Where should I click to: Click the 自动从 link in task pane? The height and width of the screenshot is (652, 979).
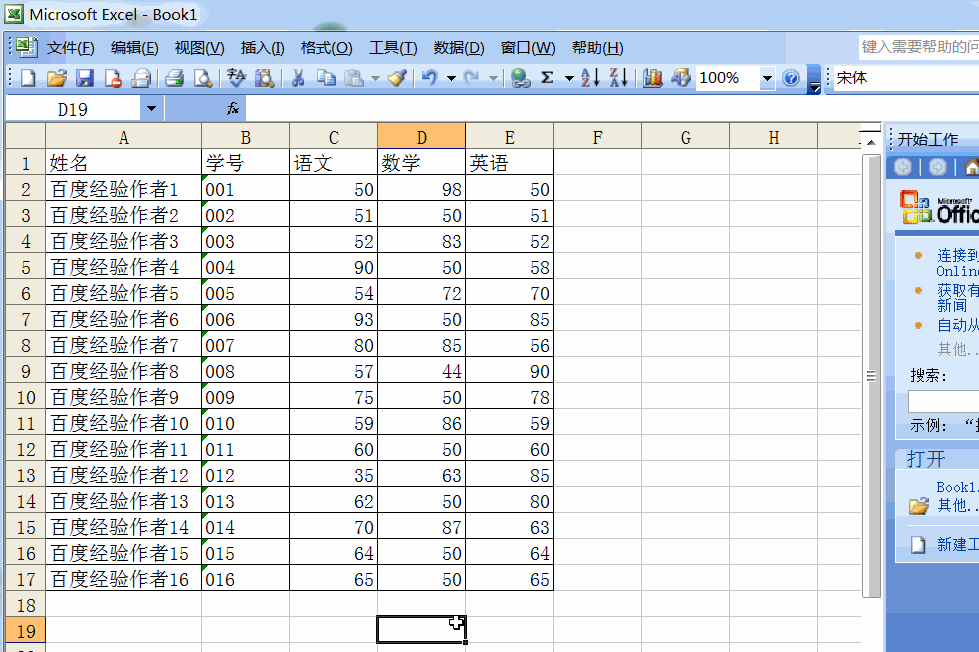[957, 325]
